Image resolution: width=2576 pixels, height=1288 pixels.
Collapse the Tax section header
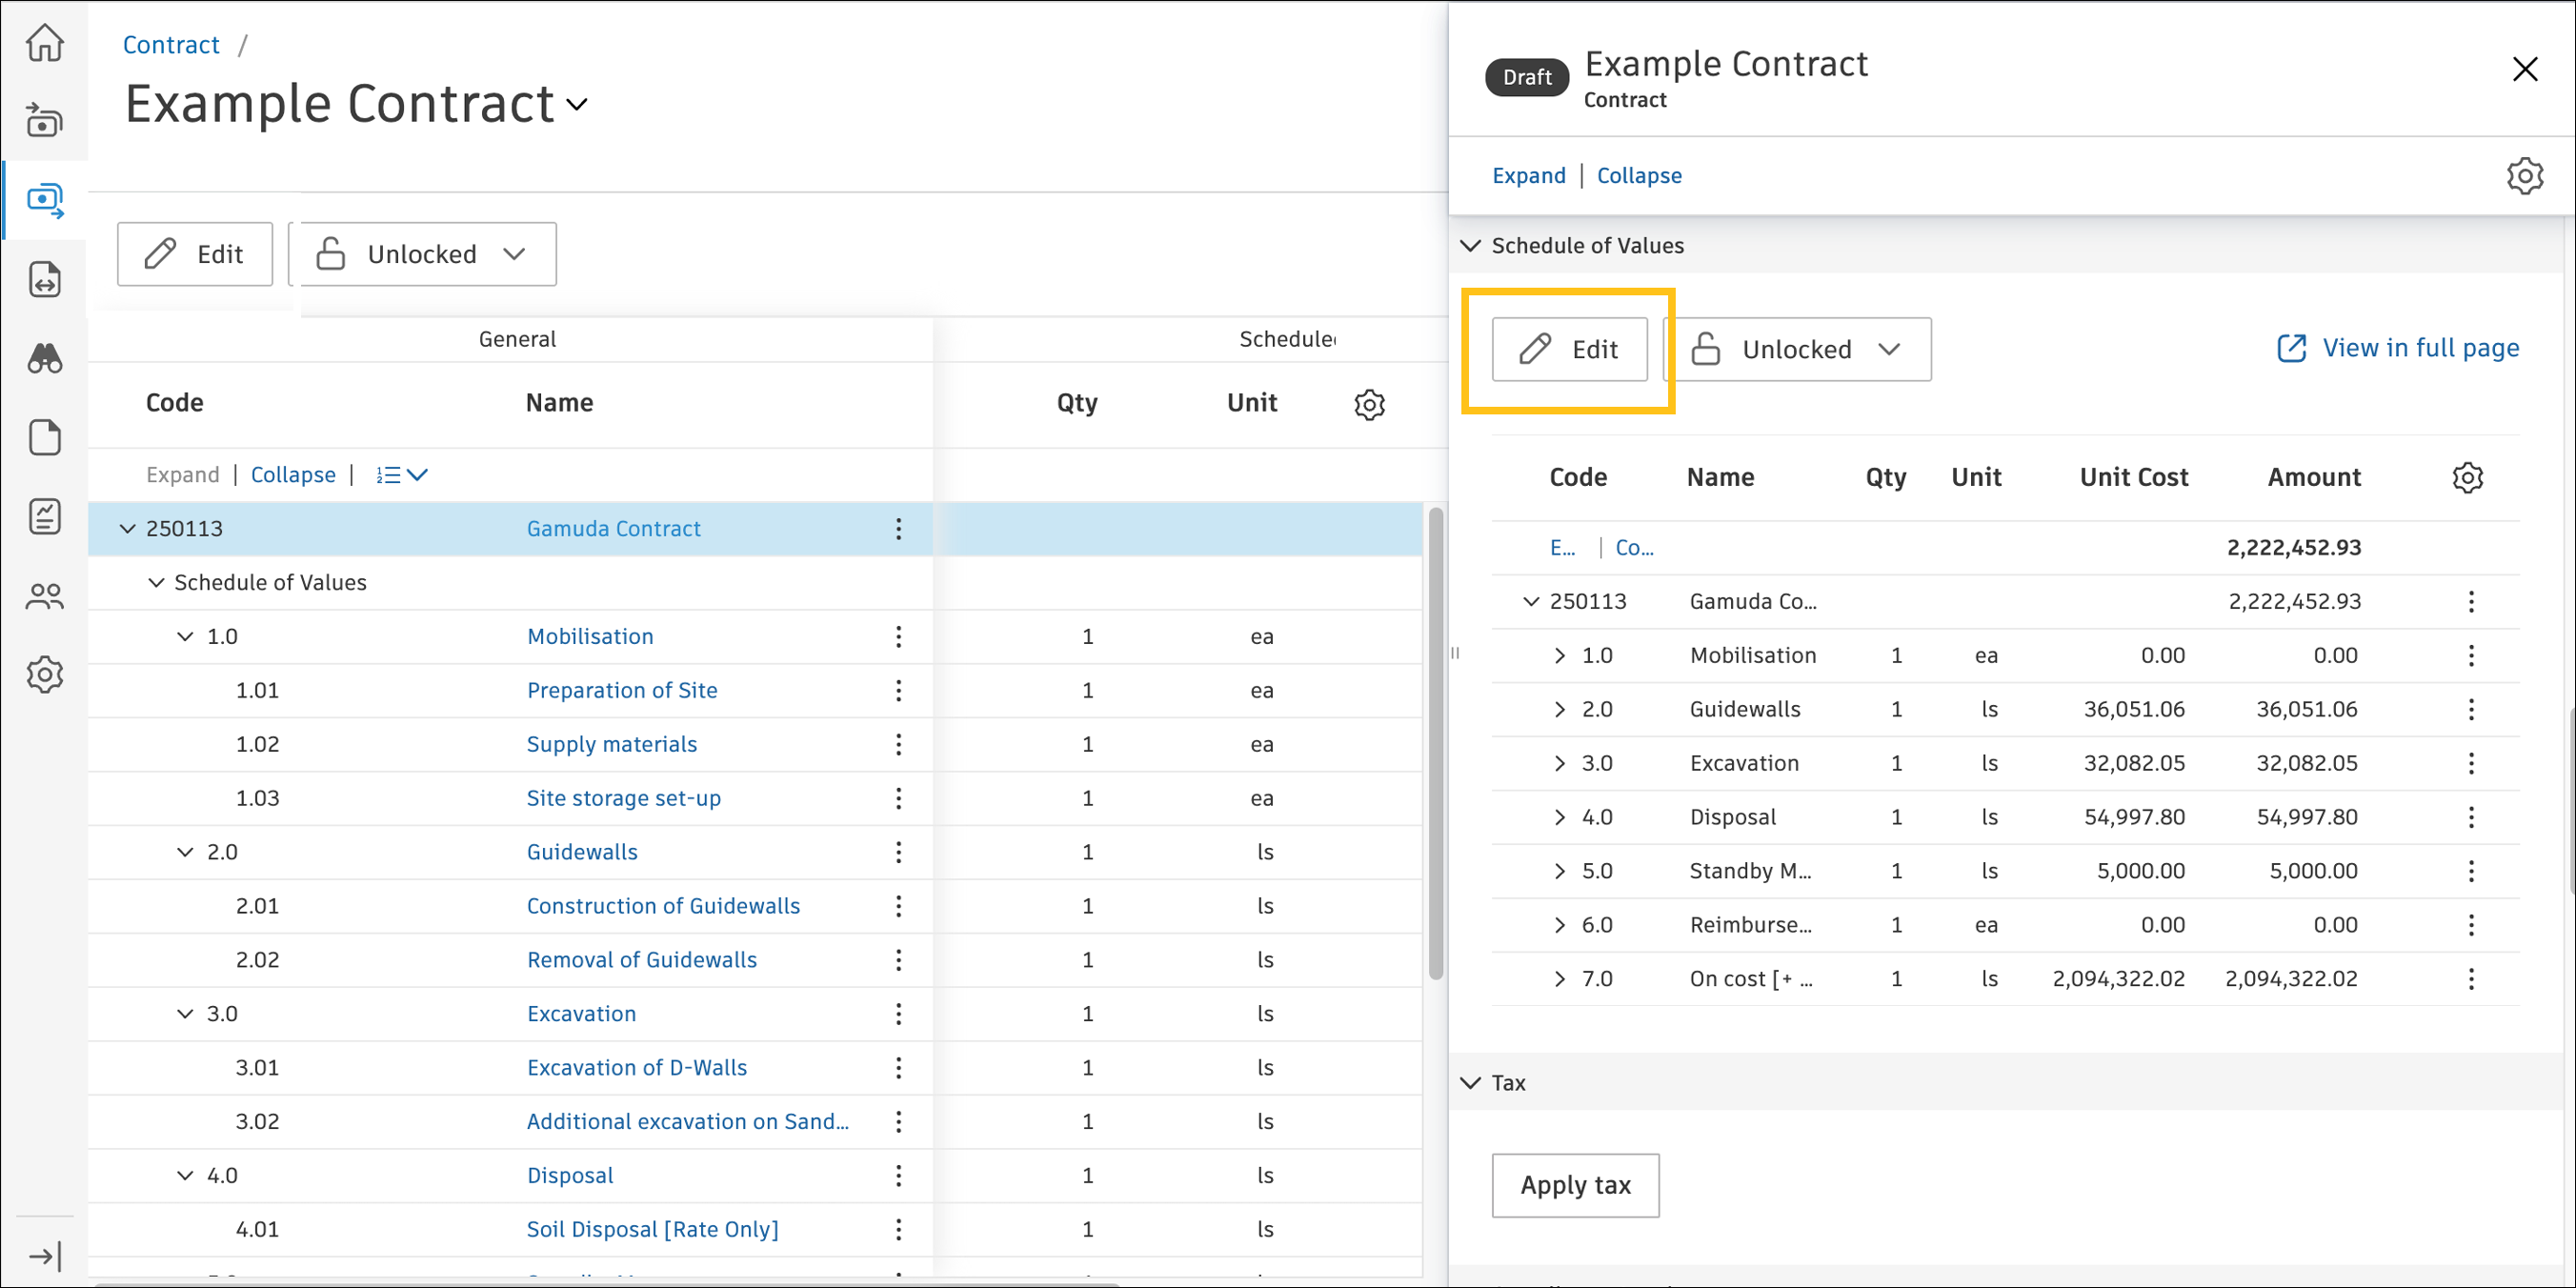(1470, 1083)
